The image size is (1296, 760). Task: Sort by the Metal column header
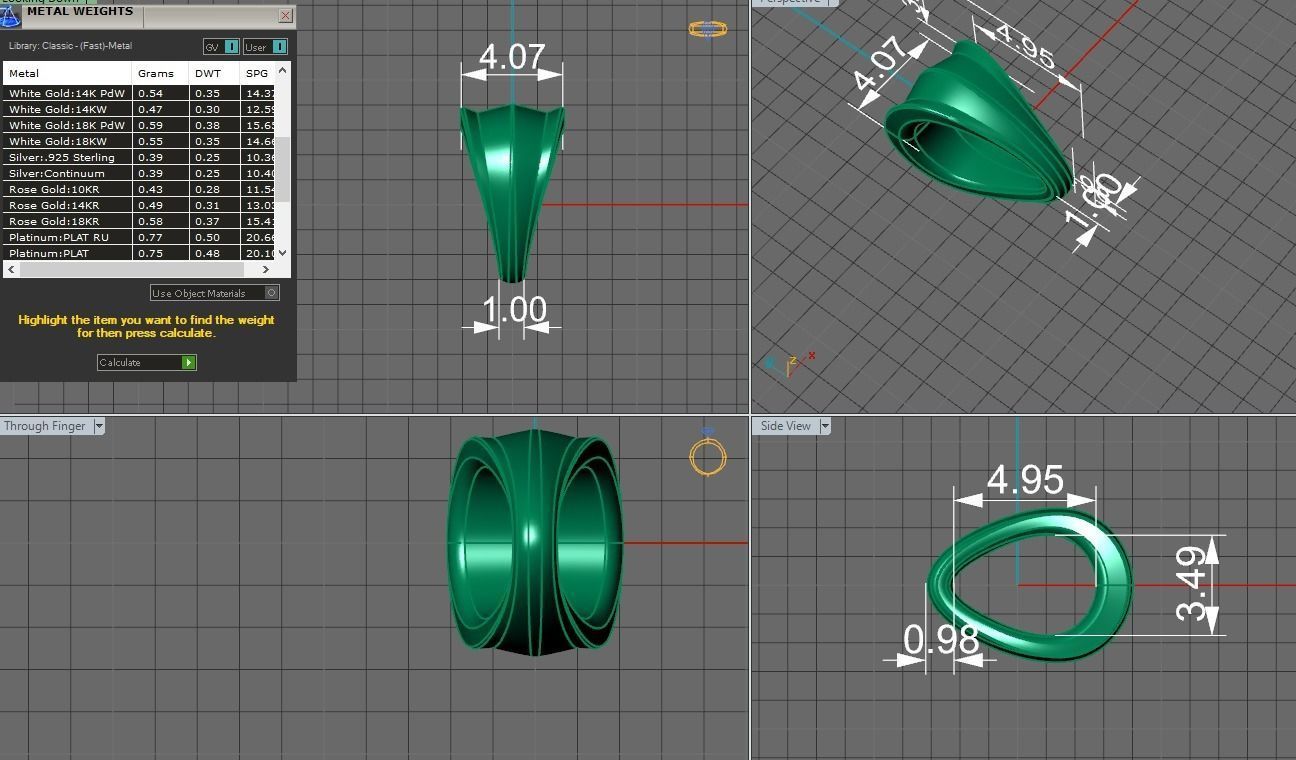67,73
